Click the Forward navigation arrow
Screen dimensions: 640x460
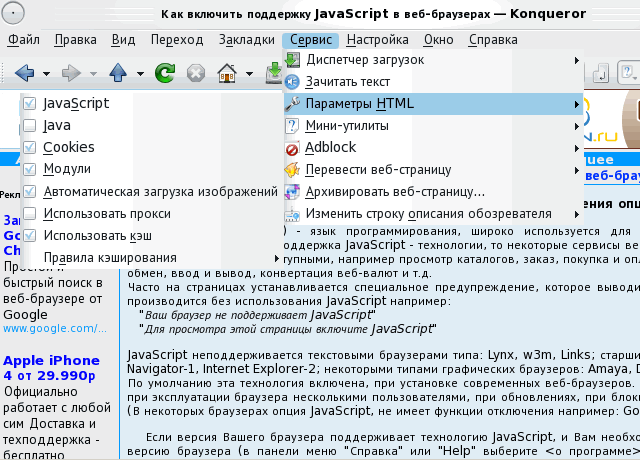click(x=71, y=73)
